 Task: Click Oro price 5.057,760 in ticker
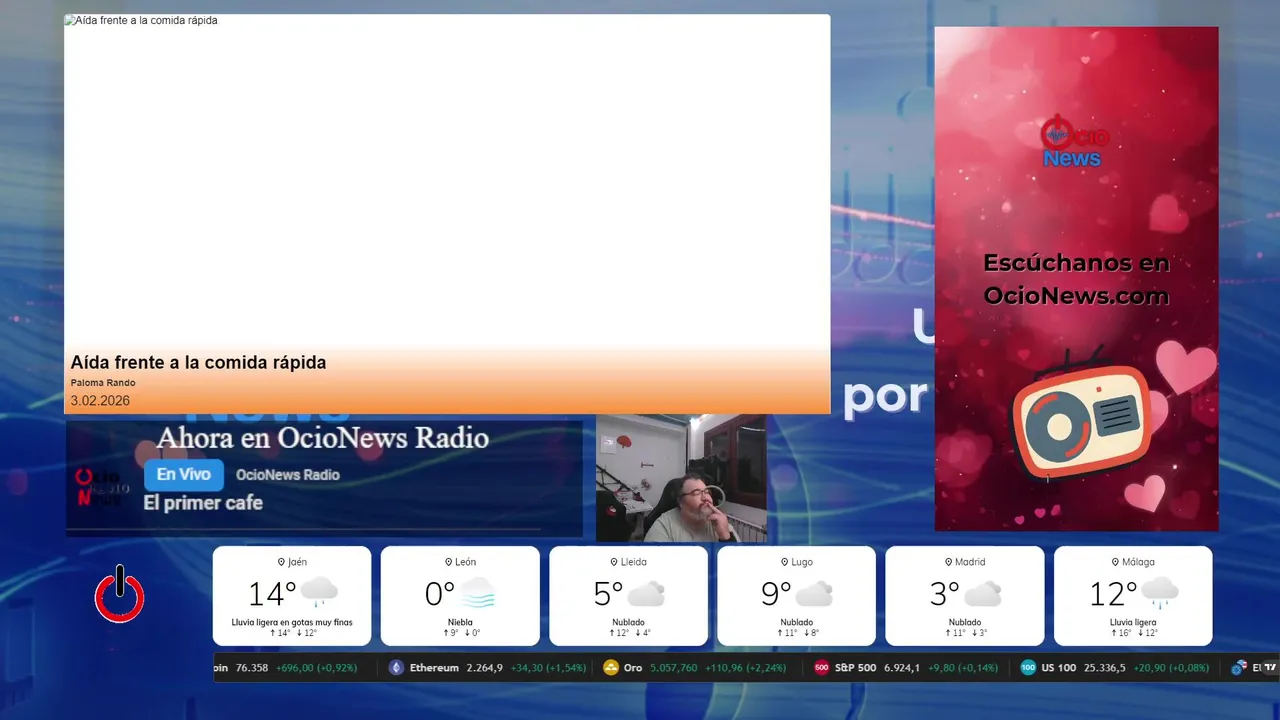coord(674,668)
